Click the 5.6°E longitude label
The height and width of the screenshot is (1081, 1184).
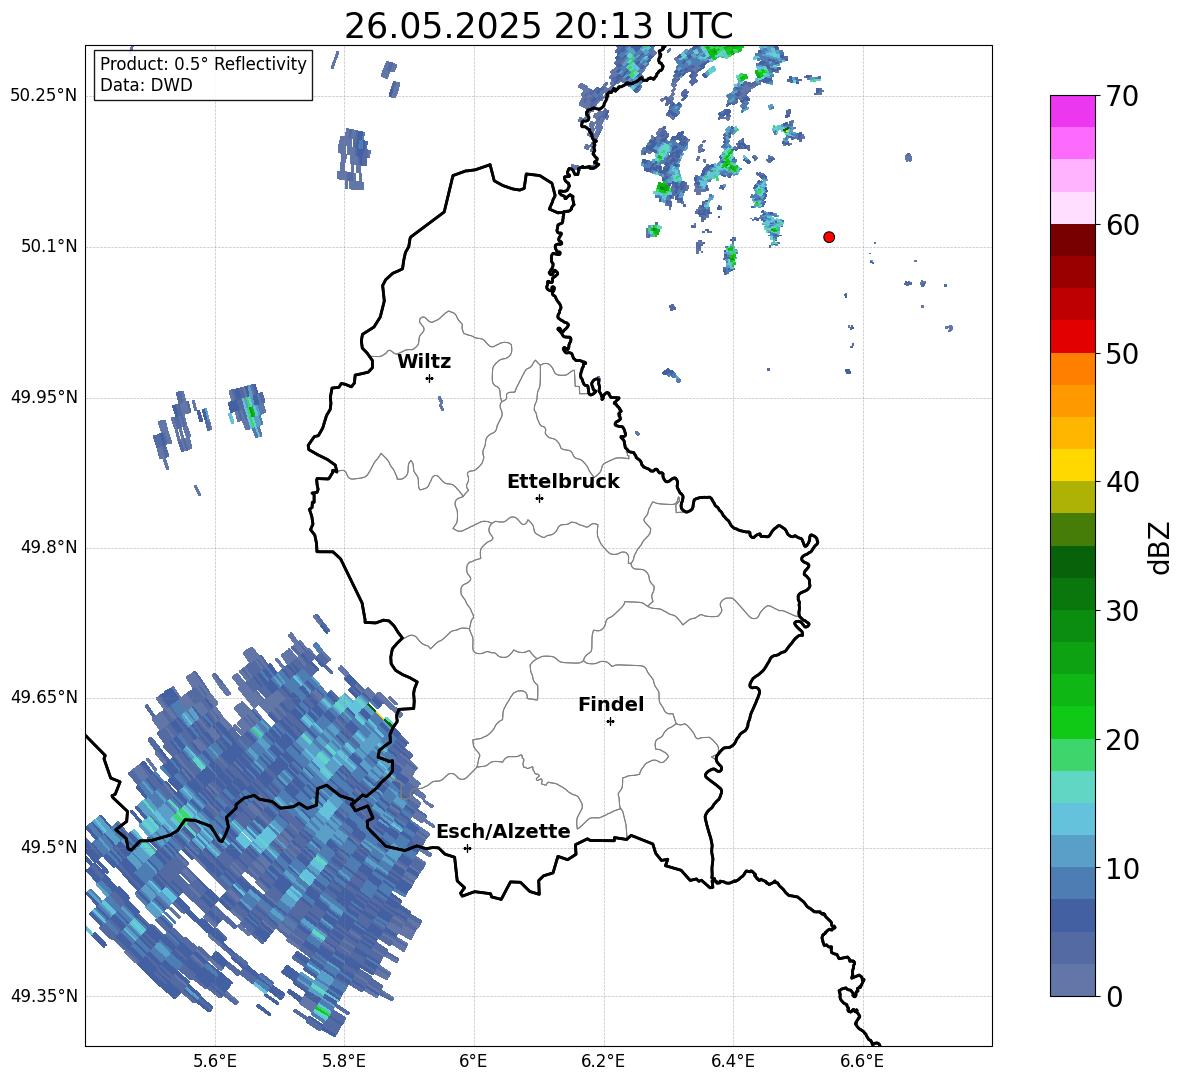click(215, 1061)
